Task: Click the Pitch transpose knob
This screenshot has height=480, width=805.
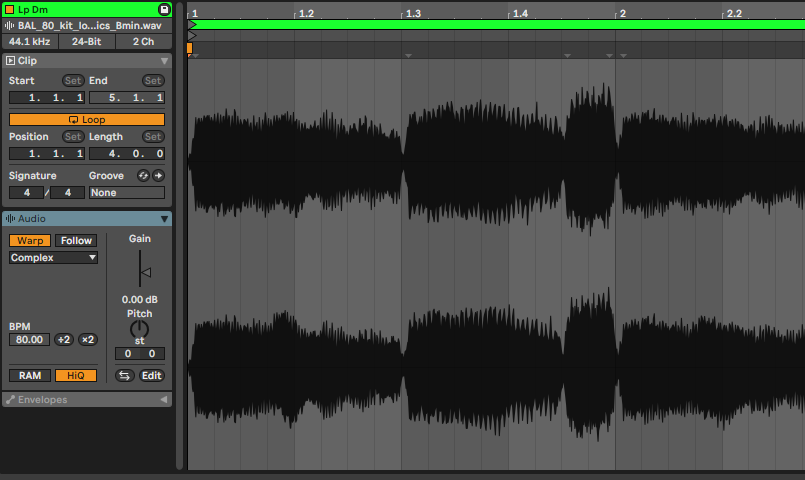Action: (x=139, y=330)
